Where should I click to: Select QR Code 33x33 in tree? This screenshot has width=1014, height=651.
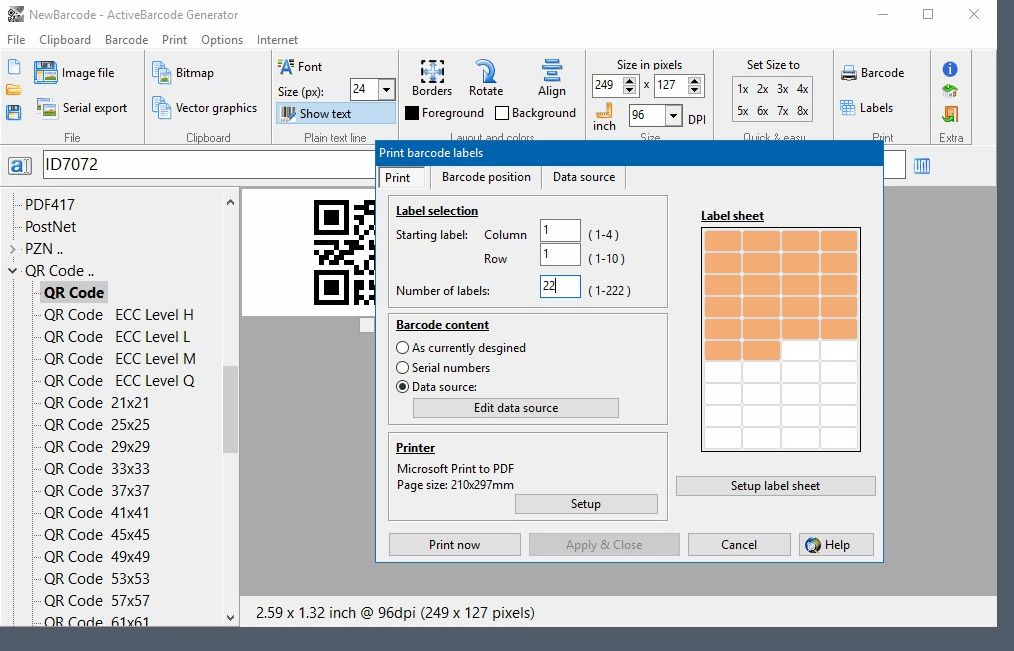coord(97,469)
